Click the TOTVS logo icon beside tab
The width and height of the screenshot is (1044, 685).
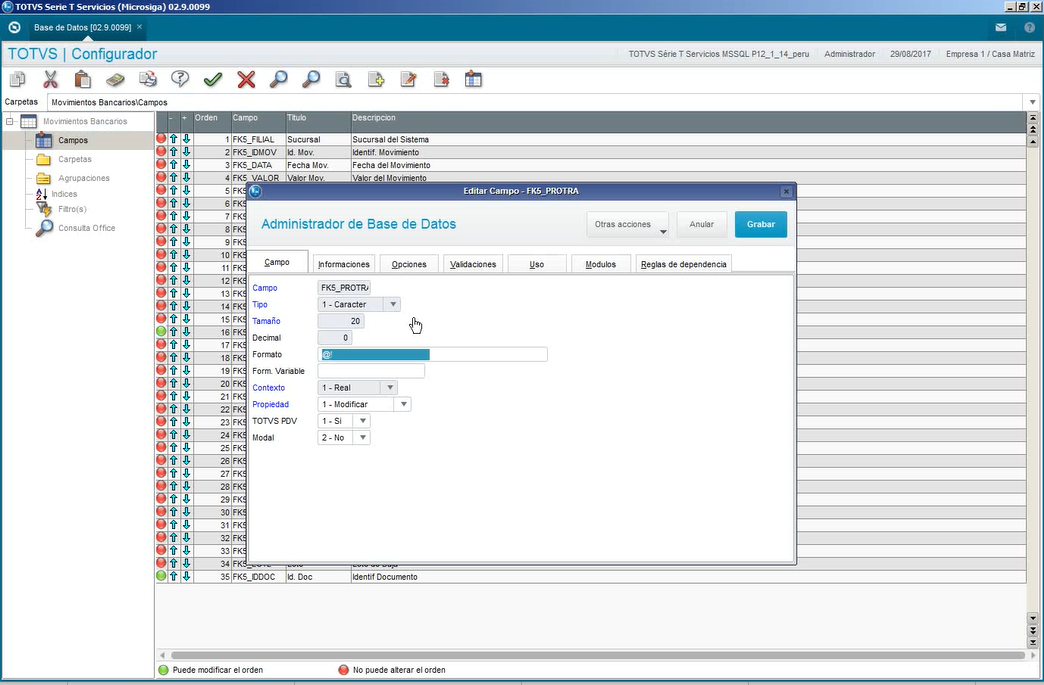(x=15, y=27)
